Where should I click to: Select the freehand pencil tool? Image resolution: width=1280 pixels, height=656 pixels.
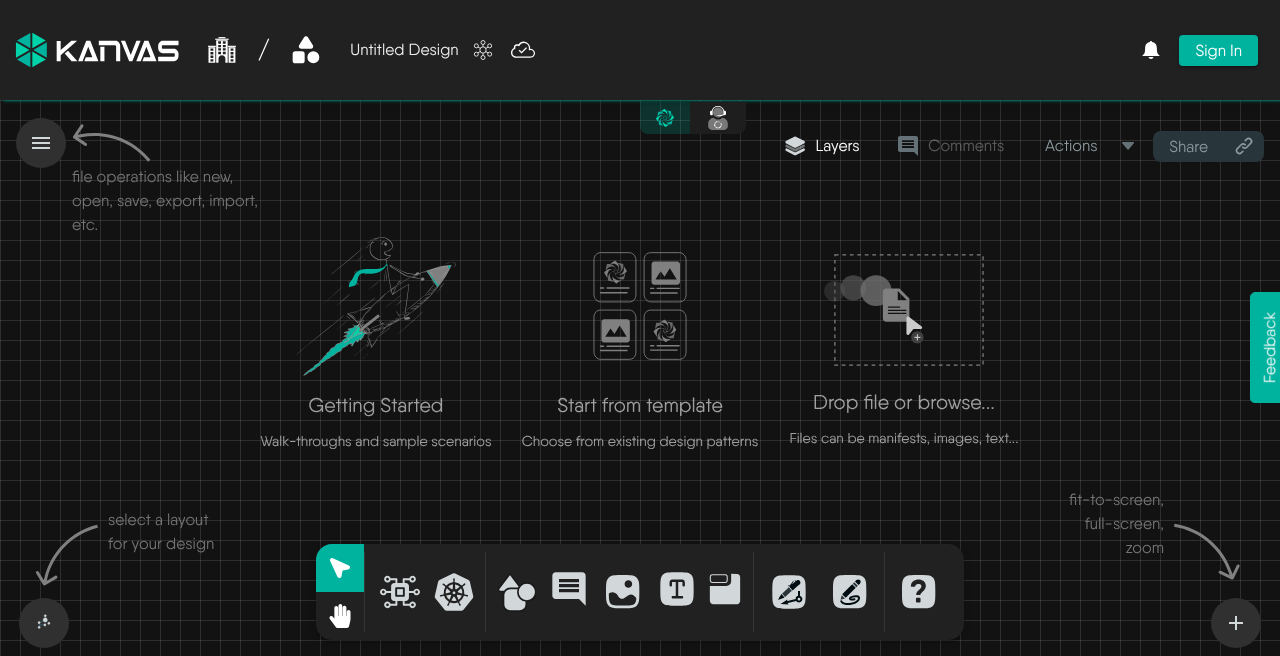pos(850,592)
